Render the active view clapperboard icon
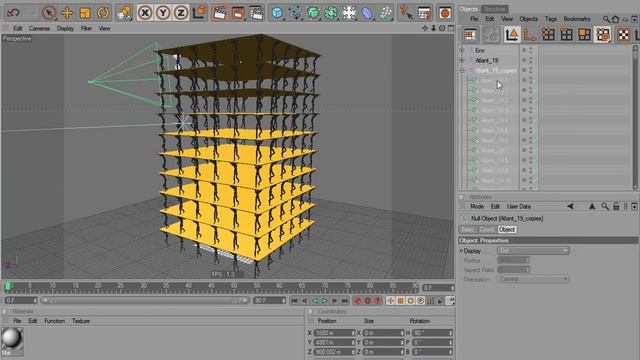640x360 pixels. [220, 13]
